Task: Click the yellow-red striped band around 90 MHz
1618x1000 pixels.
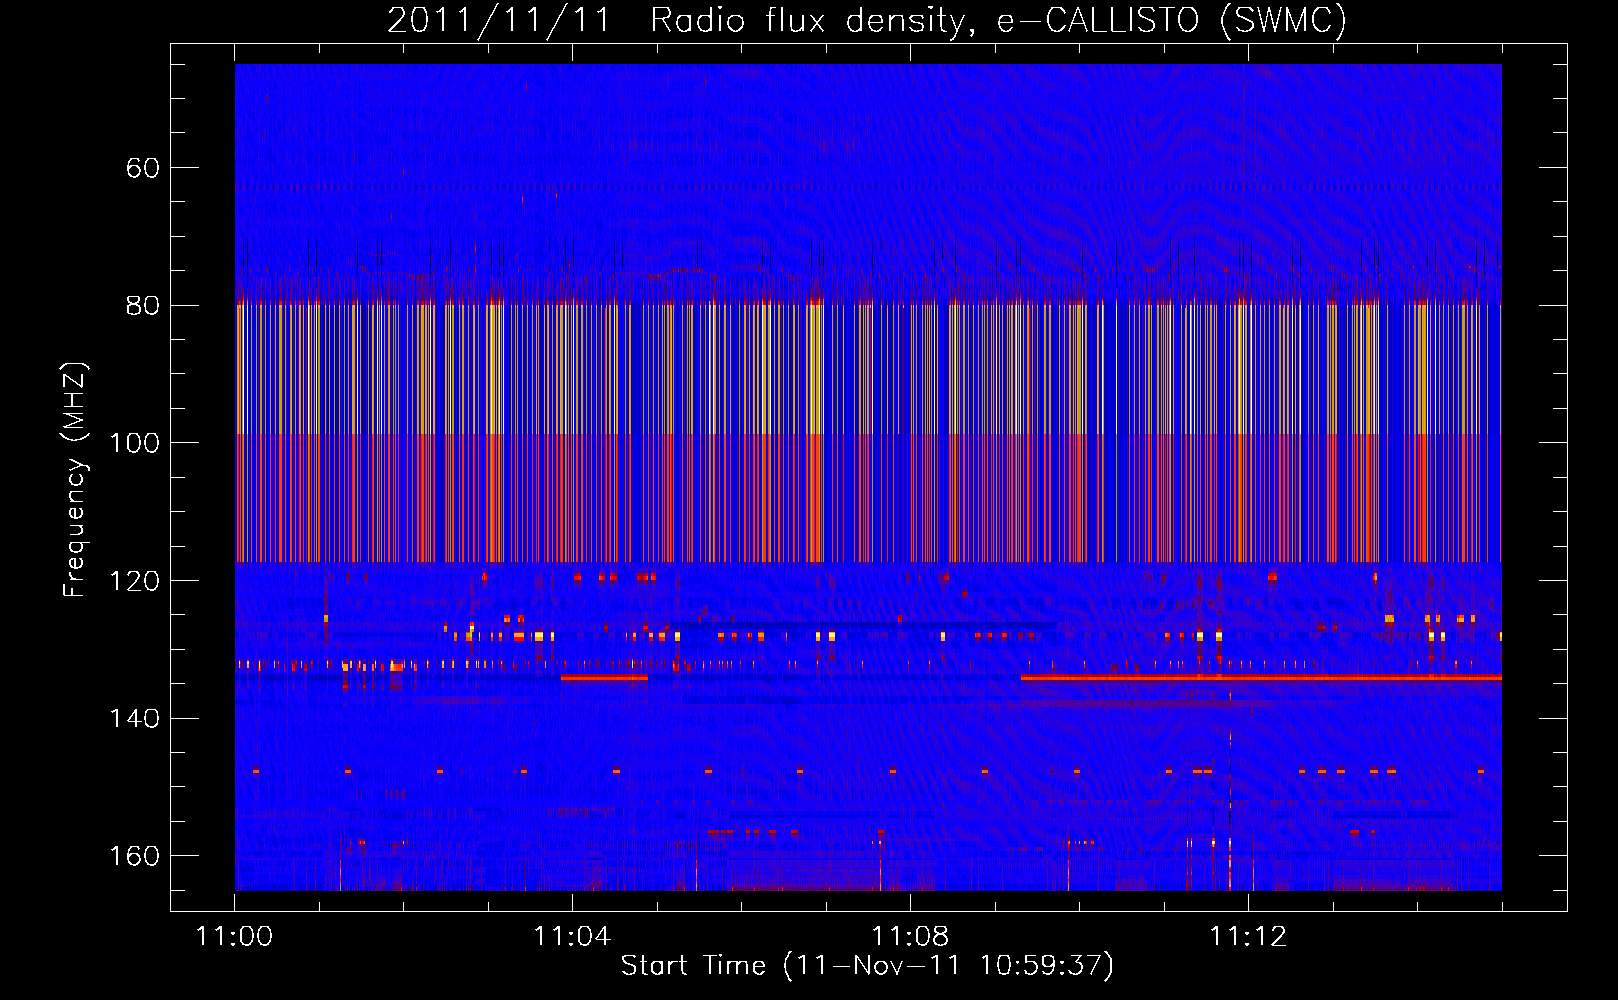Action: tap(868, 368)
